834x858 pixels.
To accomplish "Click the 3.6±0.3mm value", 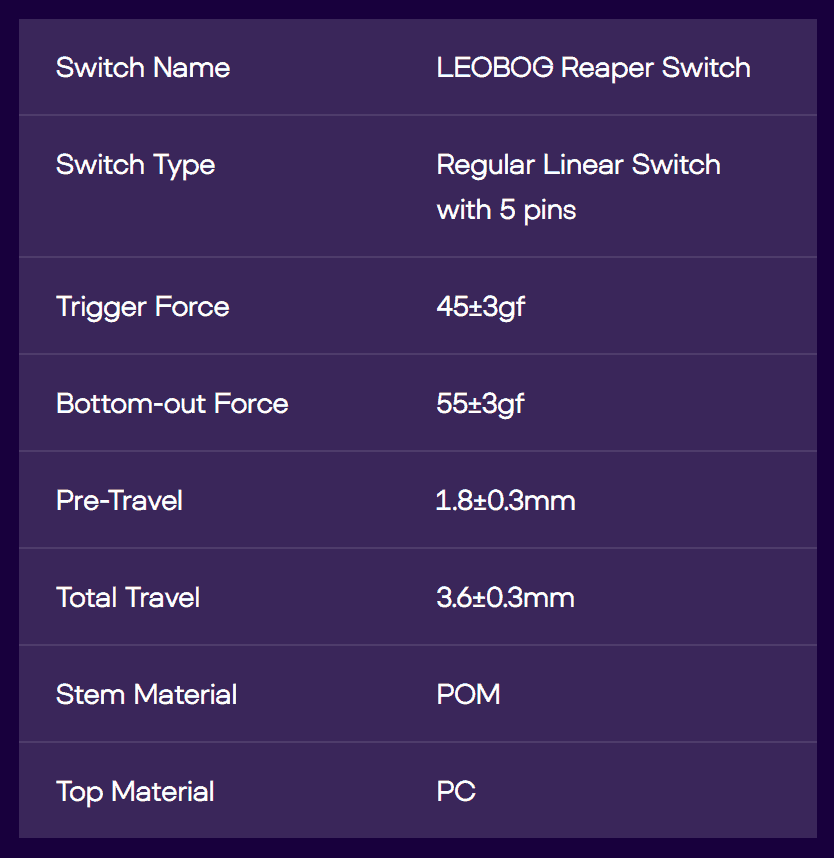I will 506,598.
